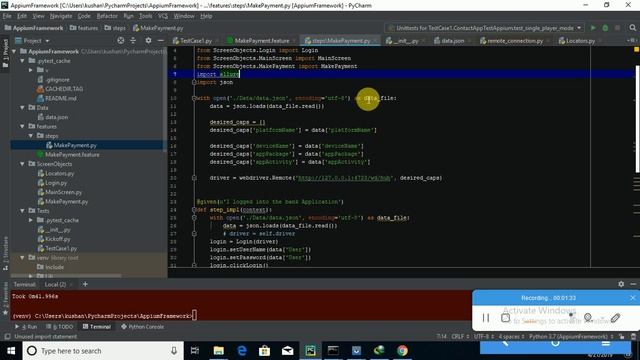640x360 pixels.
Task: Click the yellow inspection indicator above the editor scrollbar
Action: tap(636, 49)
